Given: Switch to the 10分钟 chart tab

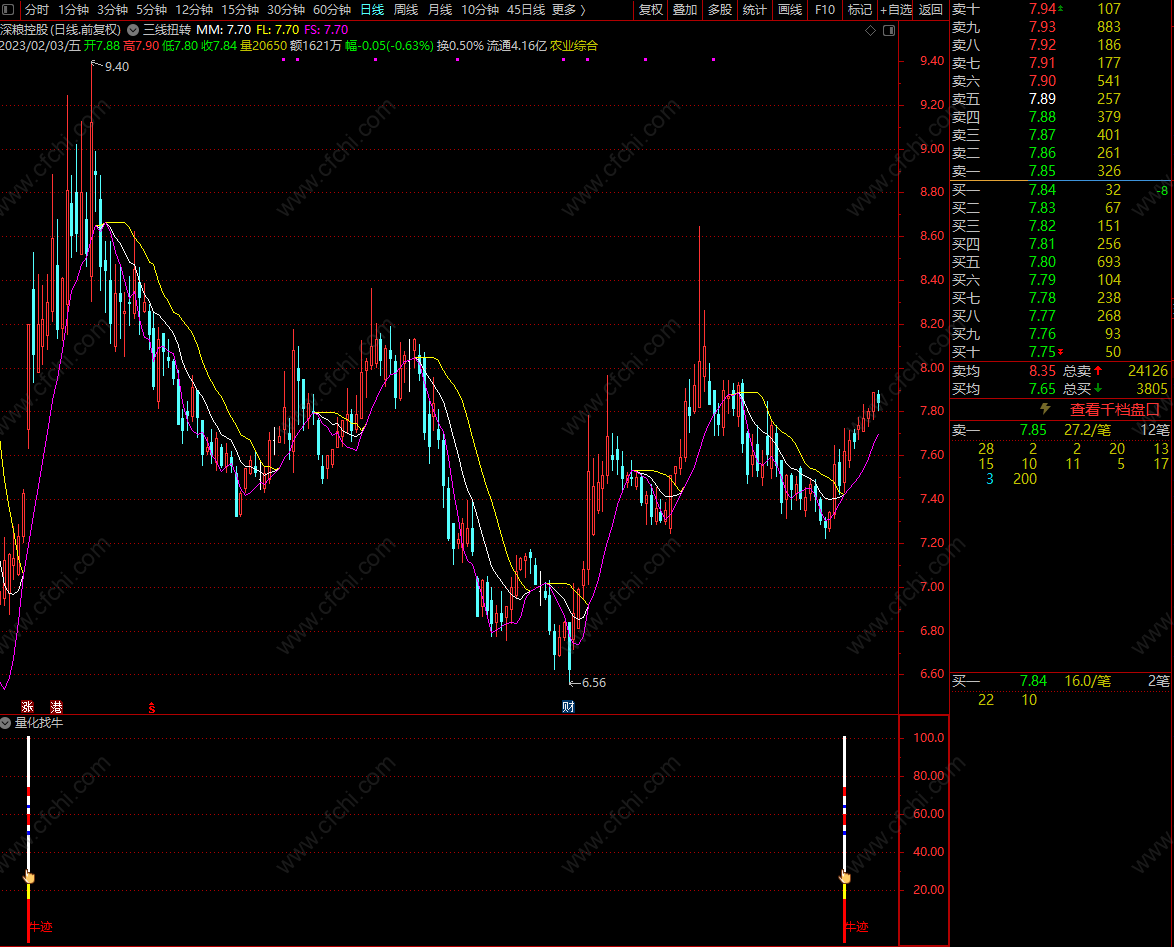Looking at the screenshot, I should 480,10.
